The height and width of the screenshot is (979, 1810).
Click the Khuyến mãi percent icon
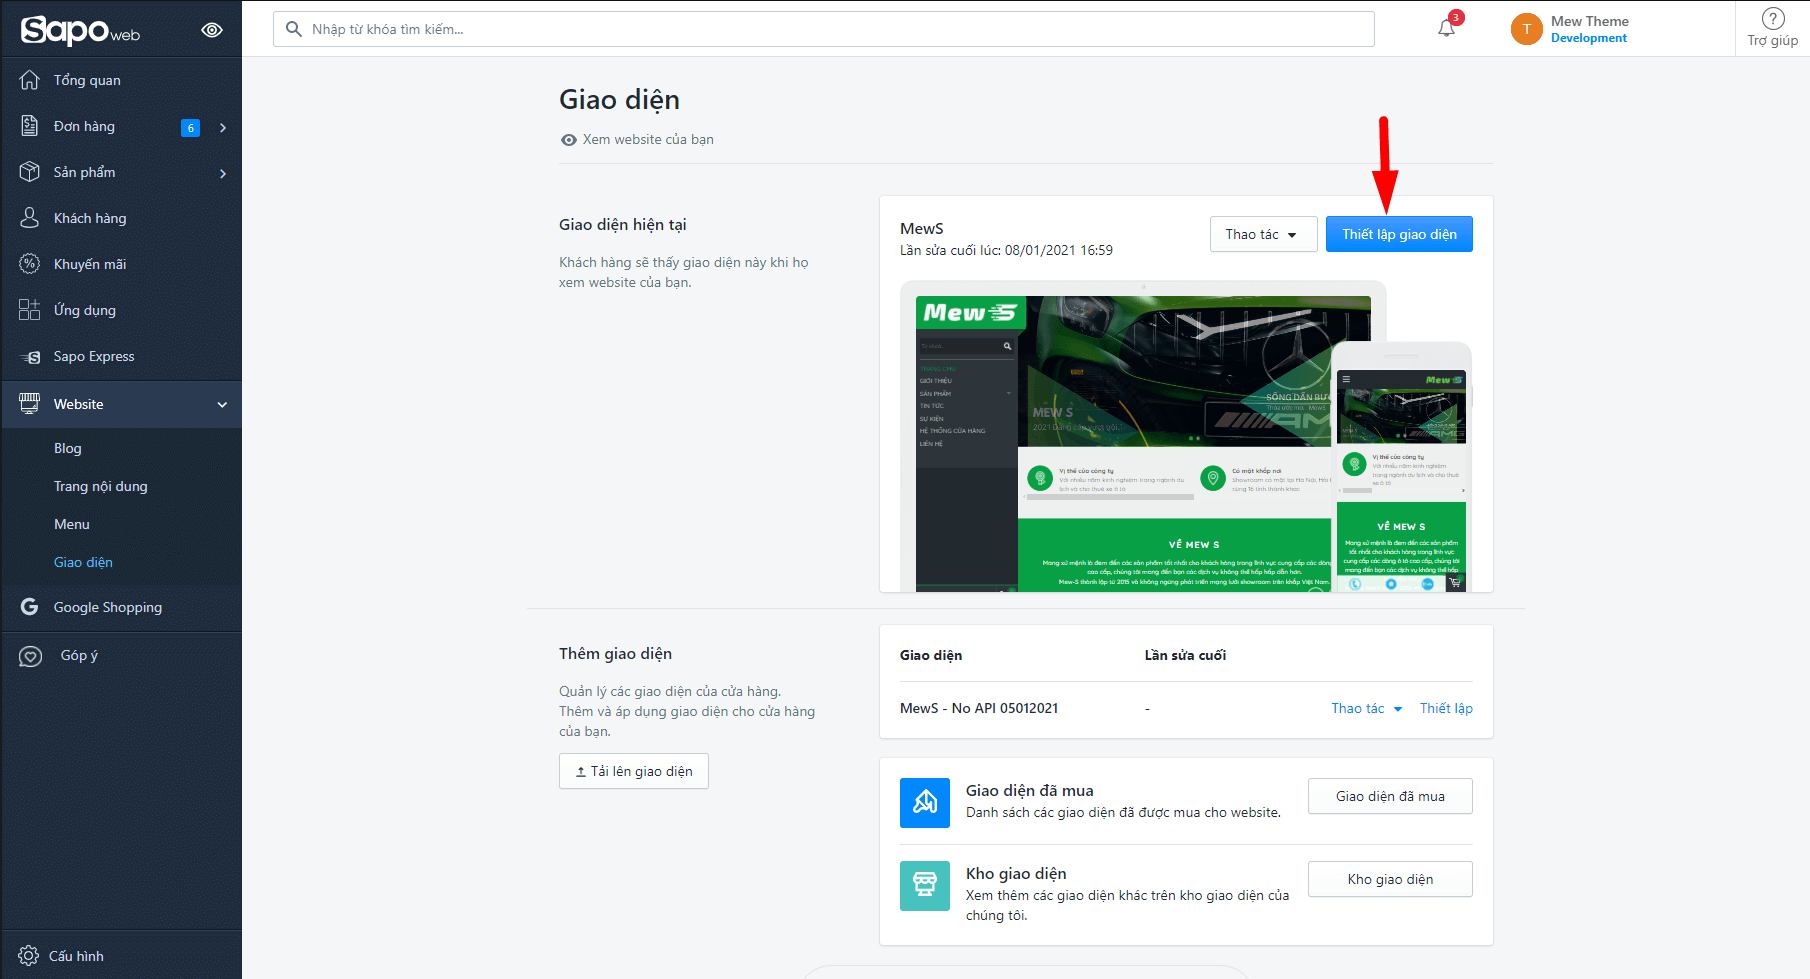[x=30, y=264]
